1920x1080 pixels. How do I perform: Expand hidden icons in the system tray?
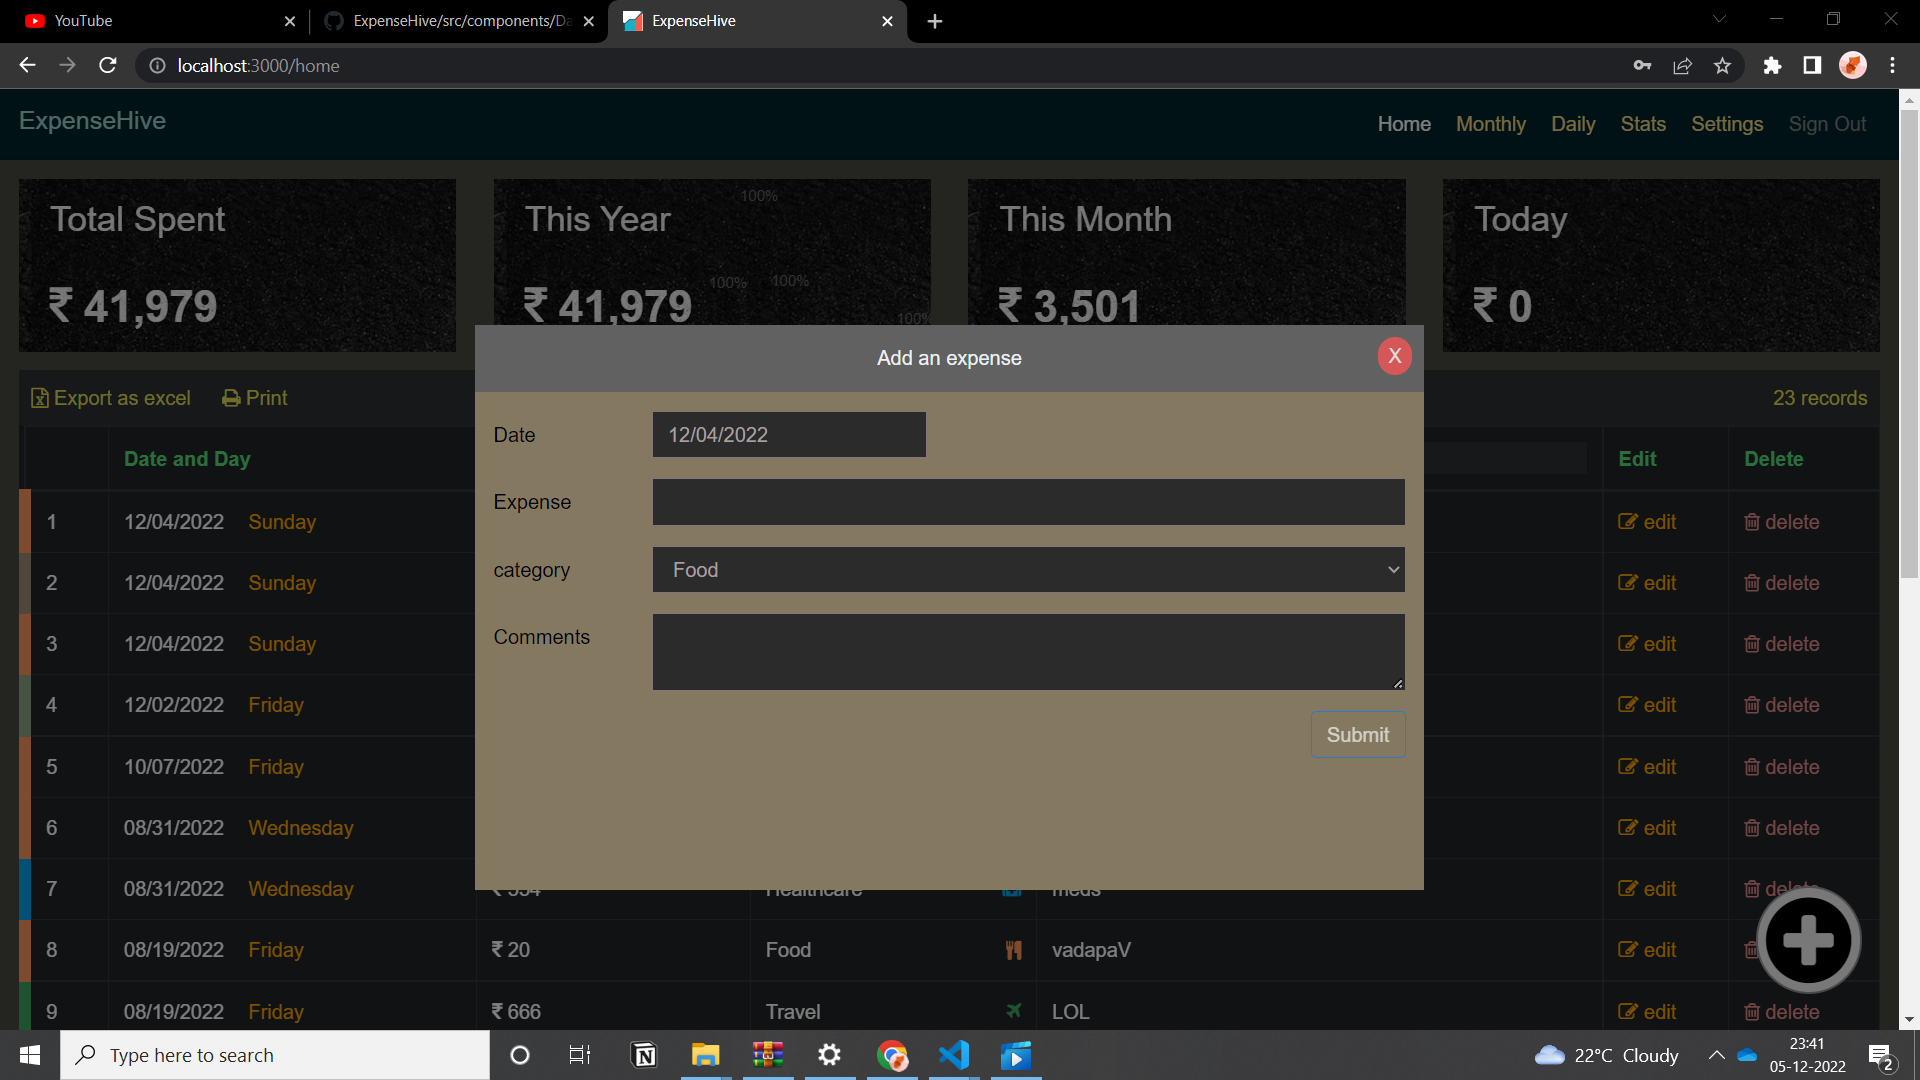coord(1716,1055)
